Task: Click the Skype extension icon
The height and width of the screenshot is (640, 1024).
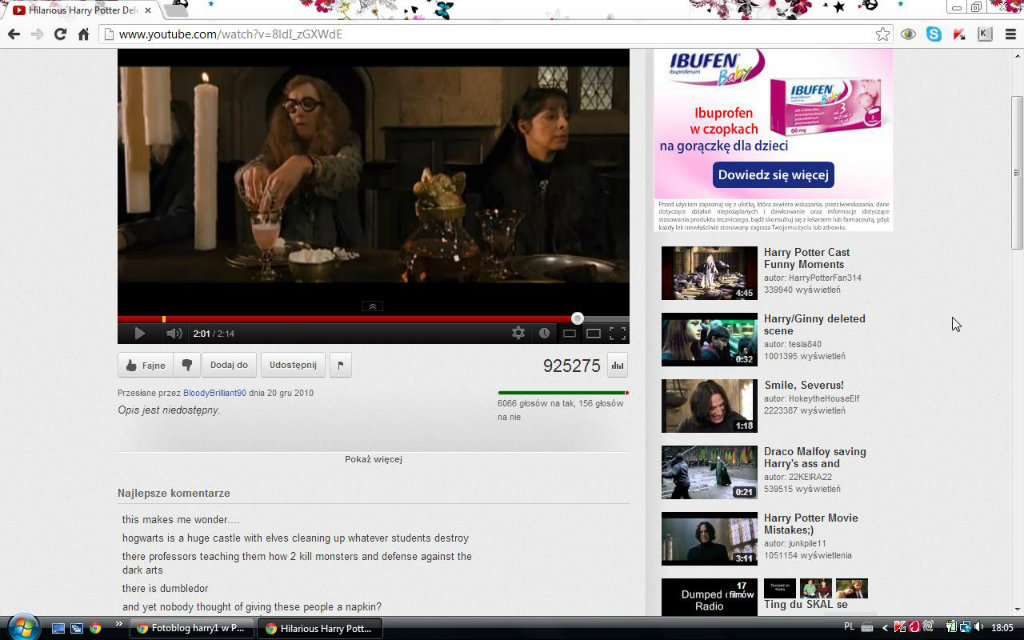Action: 934,34
